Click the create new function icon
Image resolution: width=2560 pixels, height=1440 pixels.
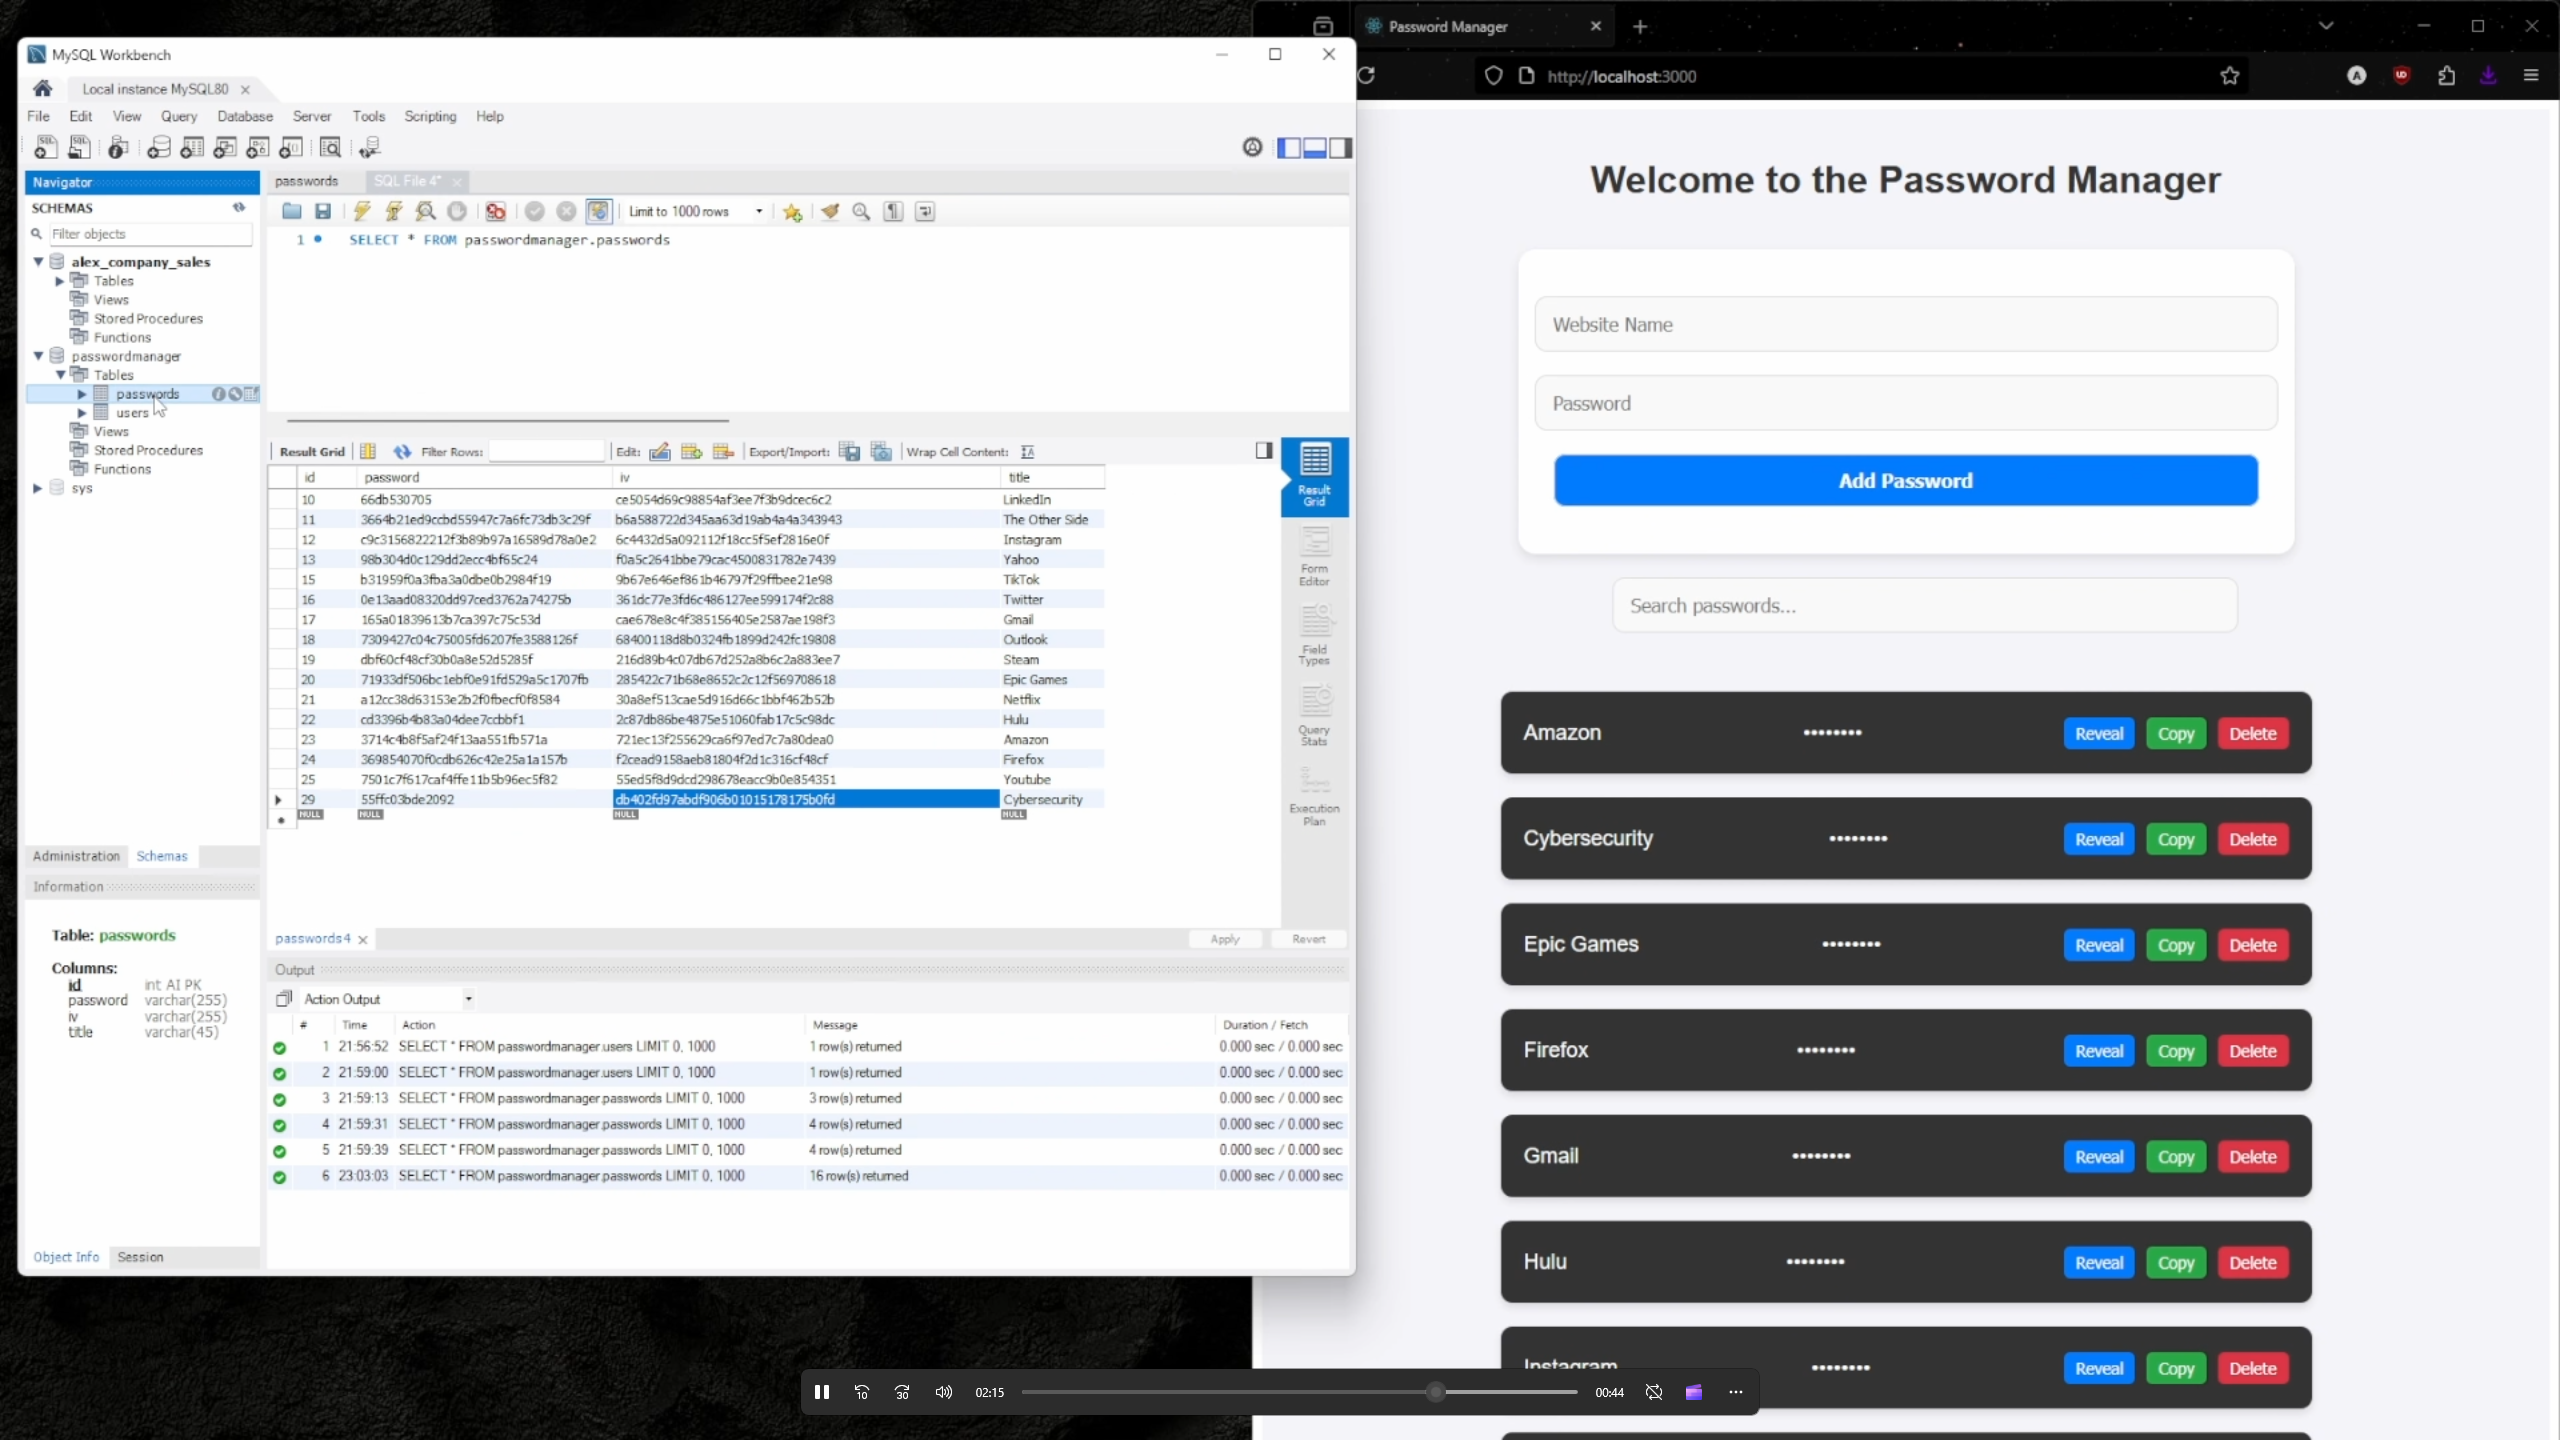point(291,148)
